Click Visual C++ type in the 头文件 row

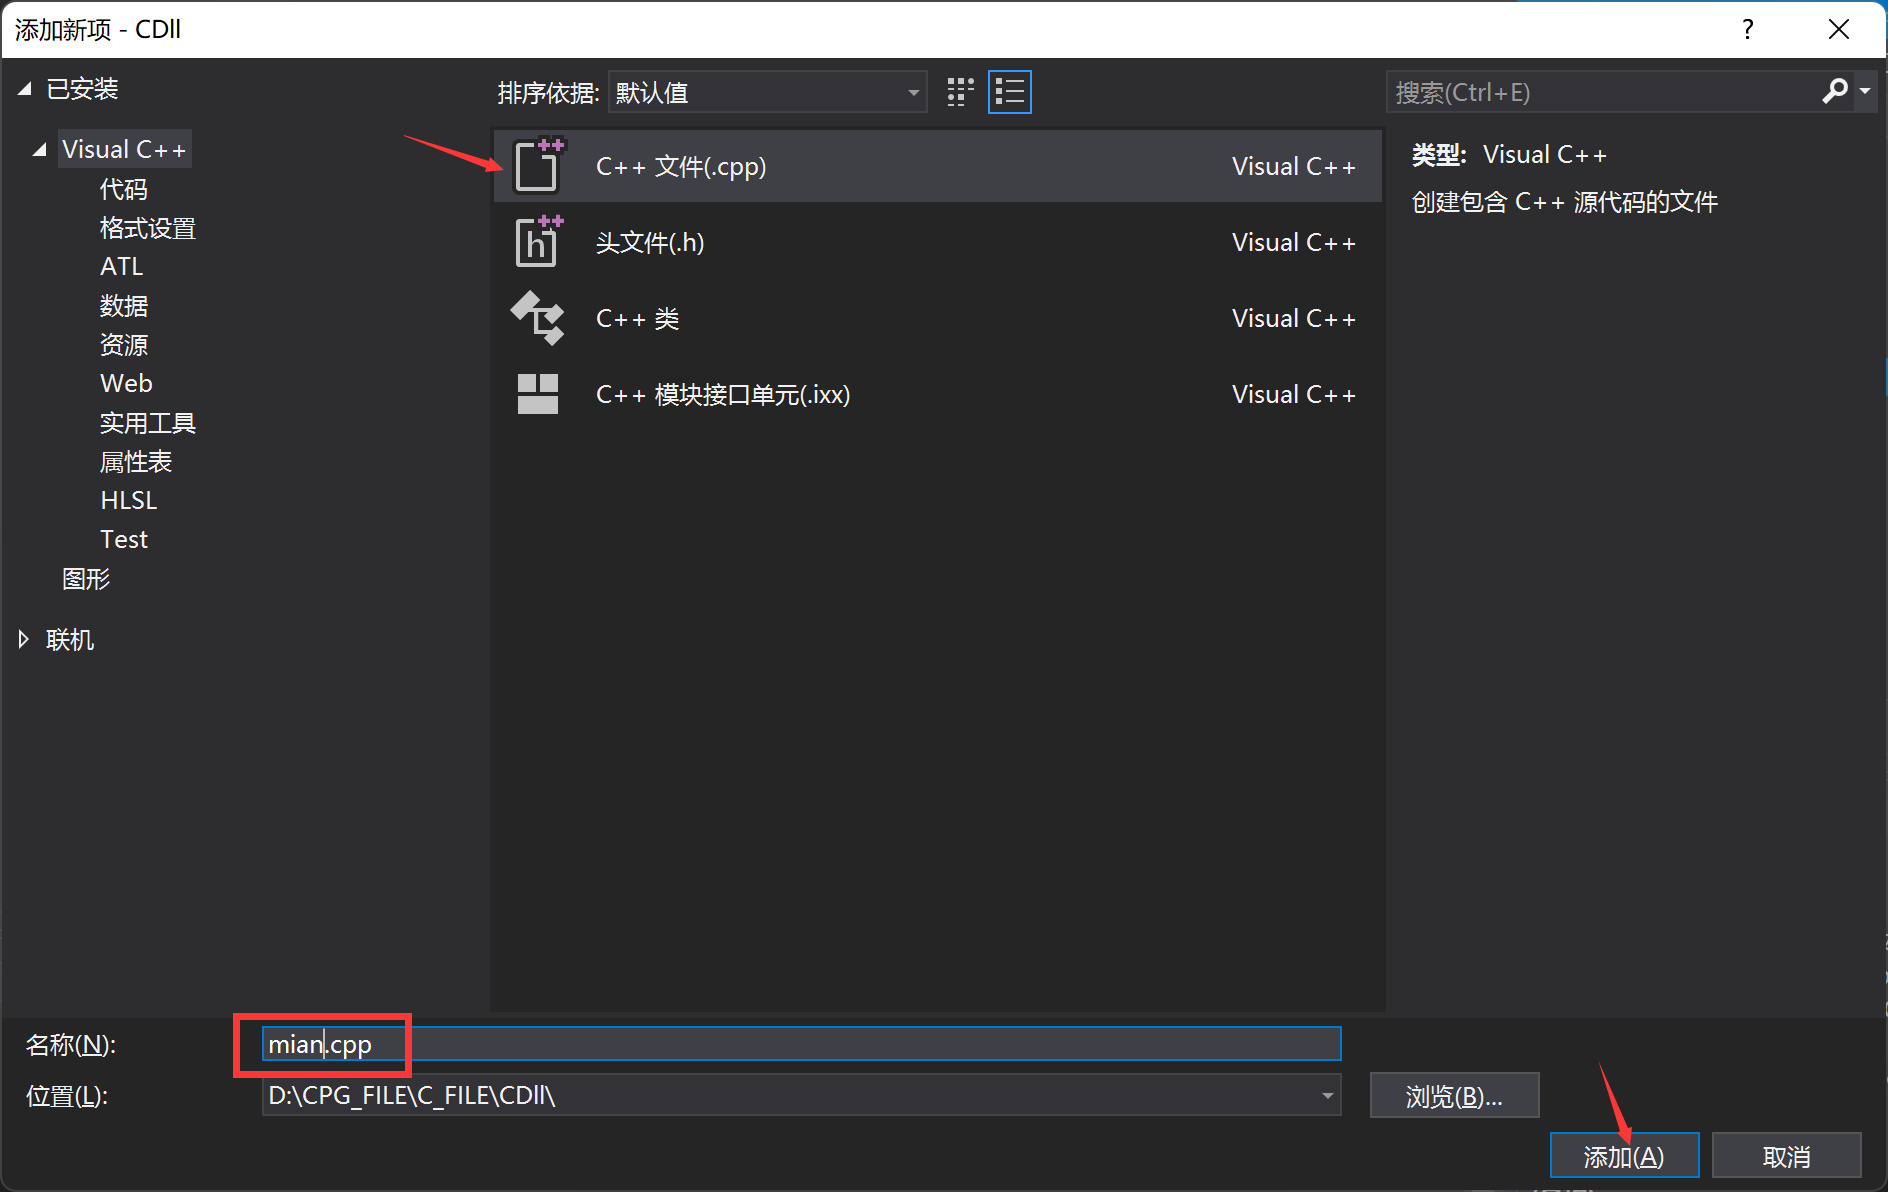(1293, 242)
